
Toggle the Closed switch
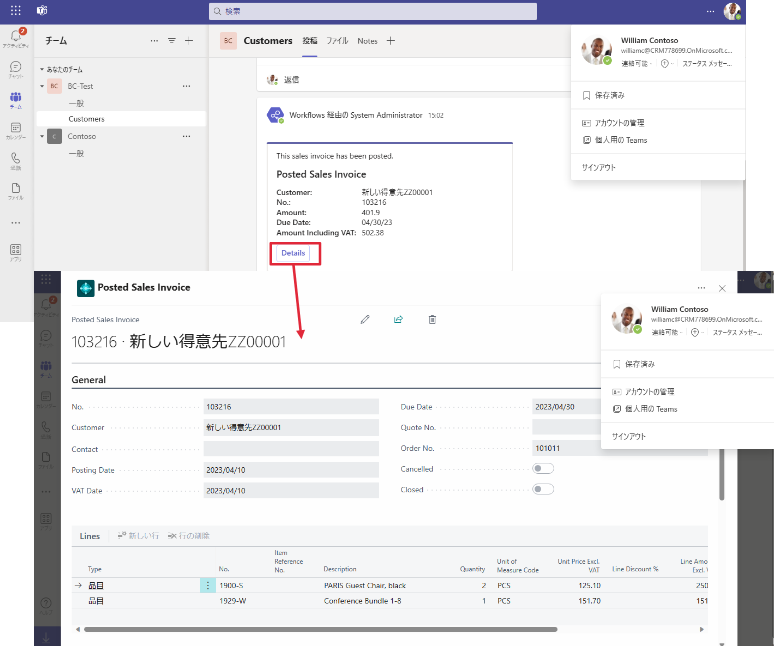click(x=543, y=489)
